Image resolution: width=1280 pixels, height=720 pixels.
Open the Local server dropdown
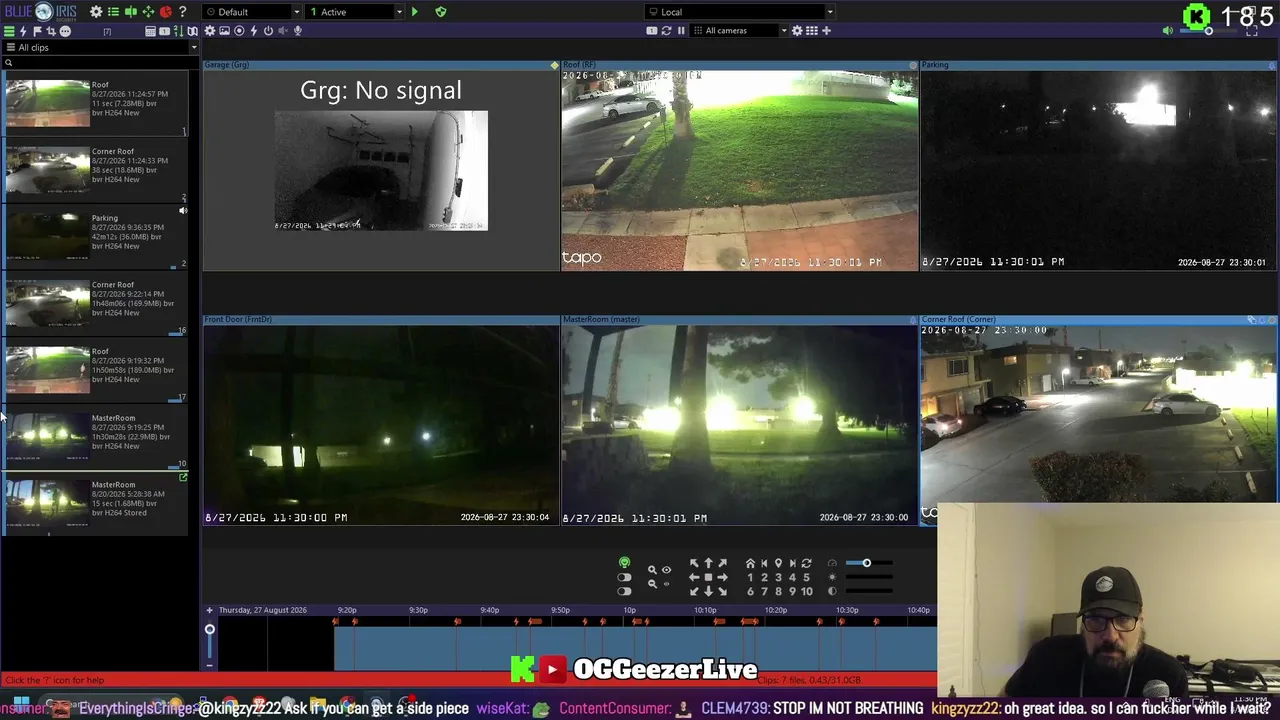740,12
